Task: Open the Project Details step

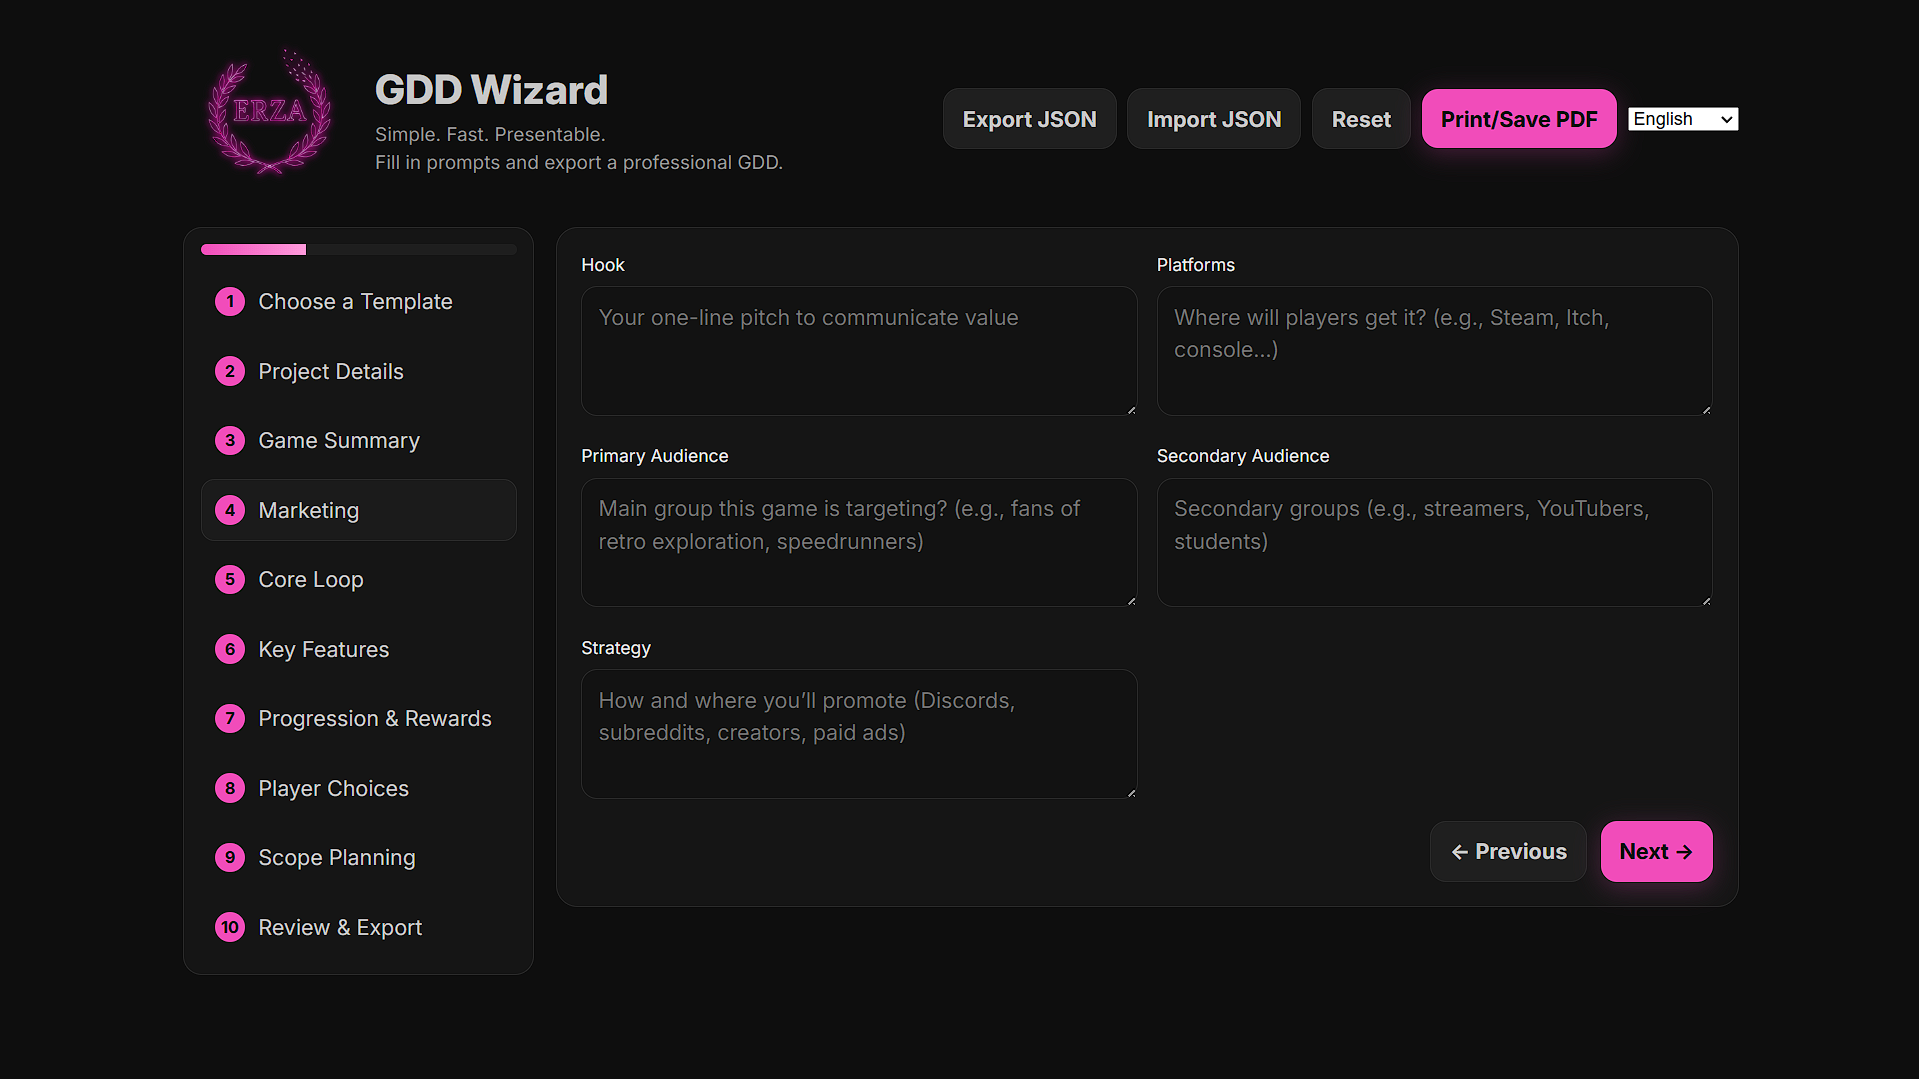Action: pos(331,372)
